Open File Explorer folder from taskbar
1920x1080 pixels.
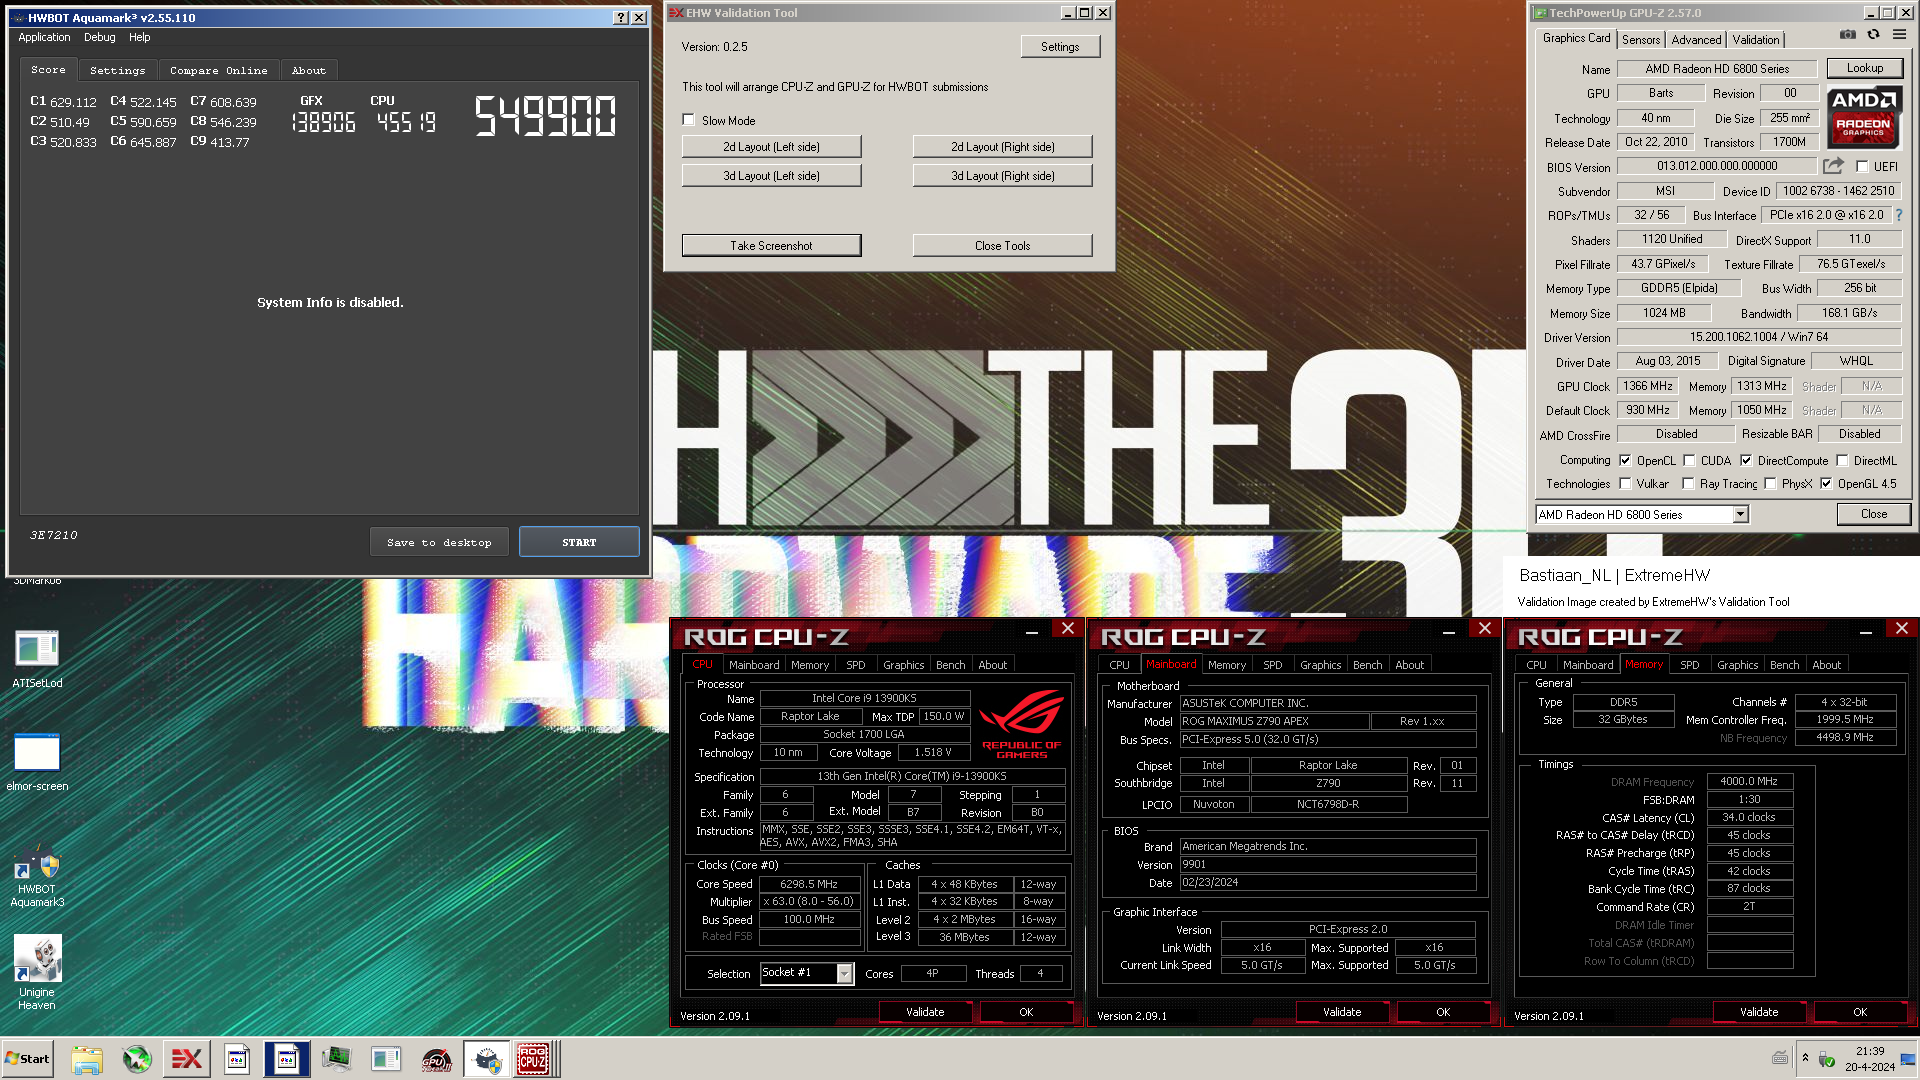(87, 1059)
